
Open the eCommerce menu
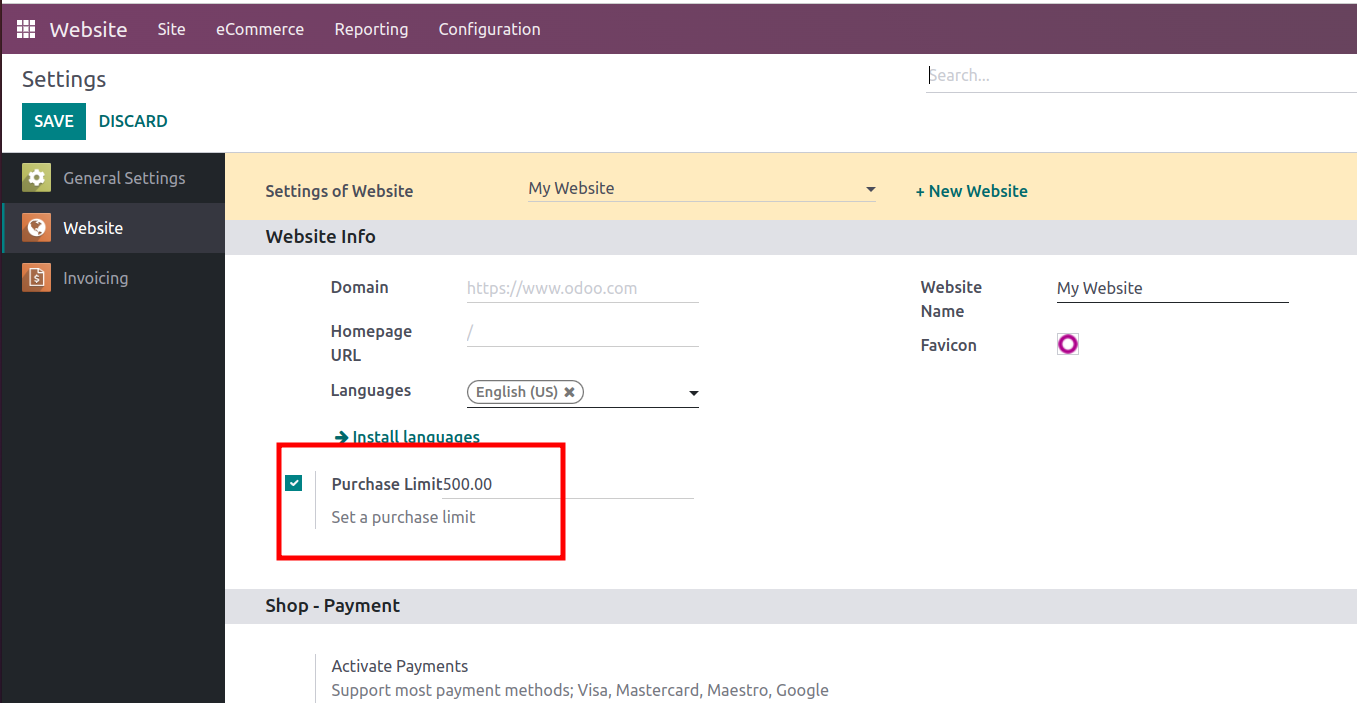pos(260,29)
